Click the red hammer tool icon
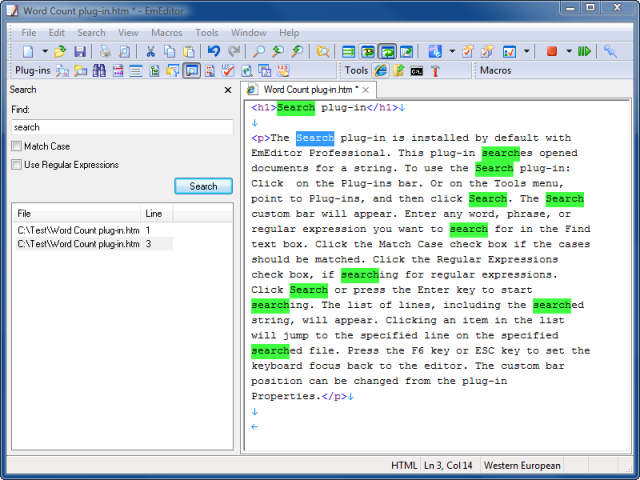 click(435, 71)
